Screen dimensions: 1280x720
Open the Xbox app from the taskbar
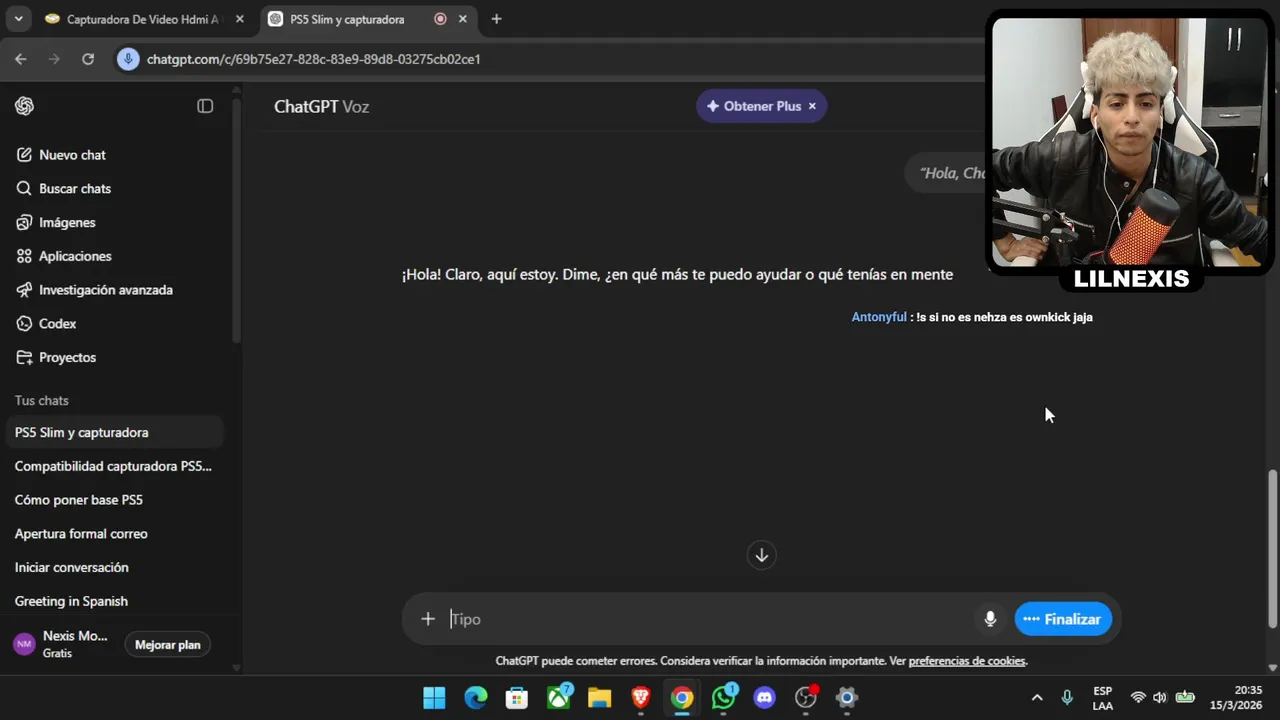coord(559,698)
